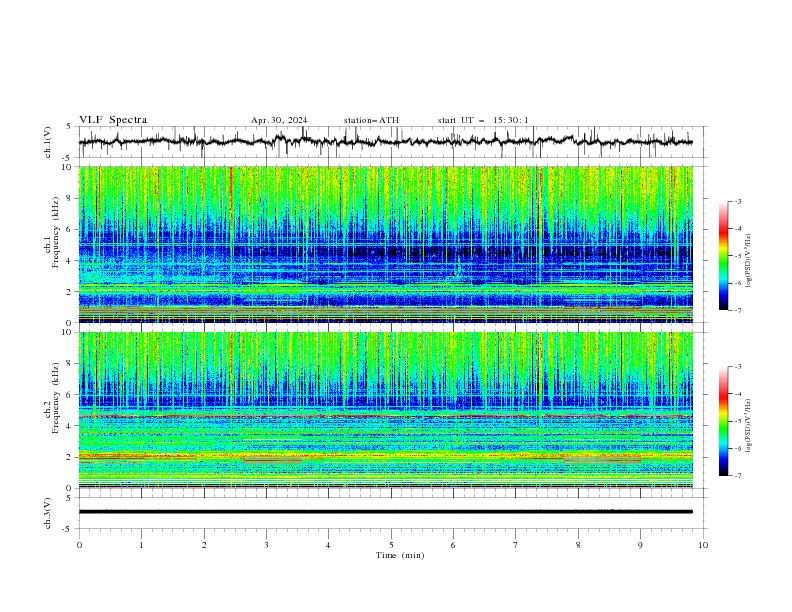
Task: Click tick label "2" on the Time axis
Action: [204, 545]
